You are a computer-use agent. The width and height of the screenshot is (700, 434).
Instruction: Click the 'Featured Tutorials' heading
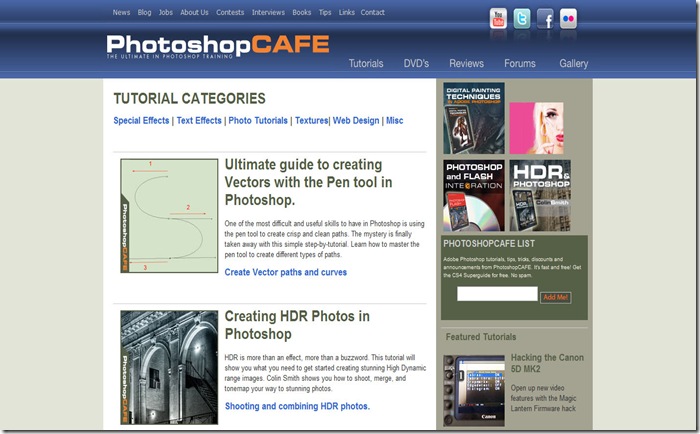481,337
